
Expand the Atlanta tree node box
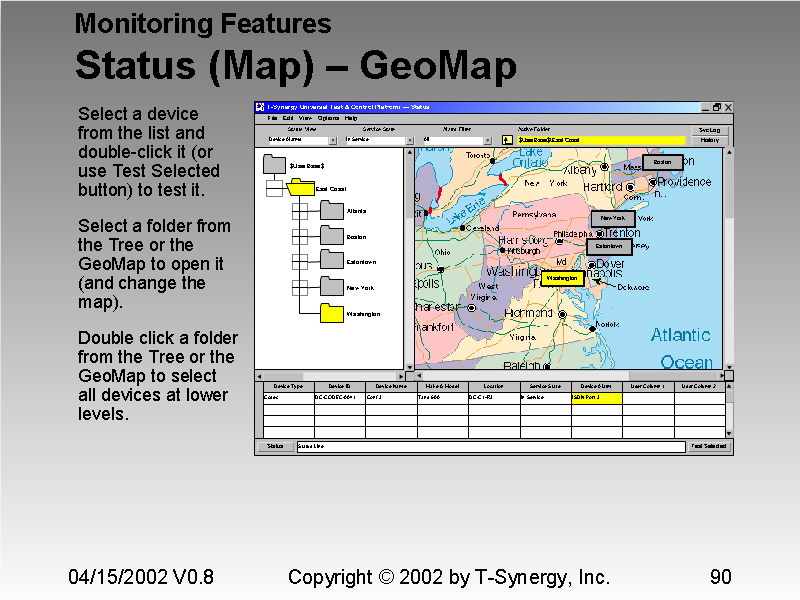[298, 210]
